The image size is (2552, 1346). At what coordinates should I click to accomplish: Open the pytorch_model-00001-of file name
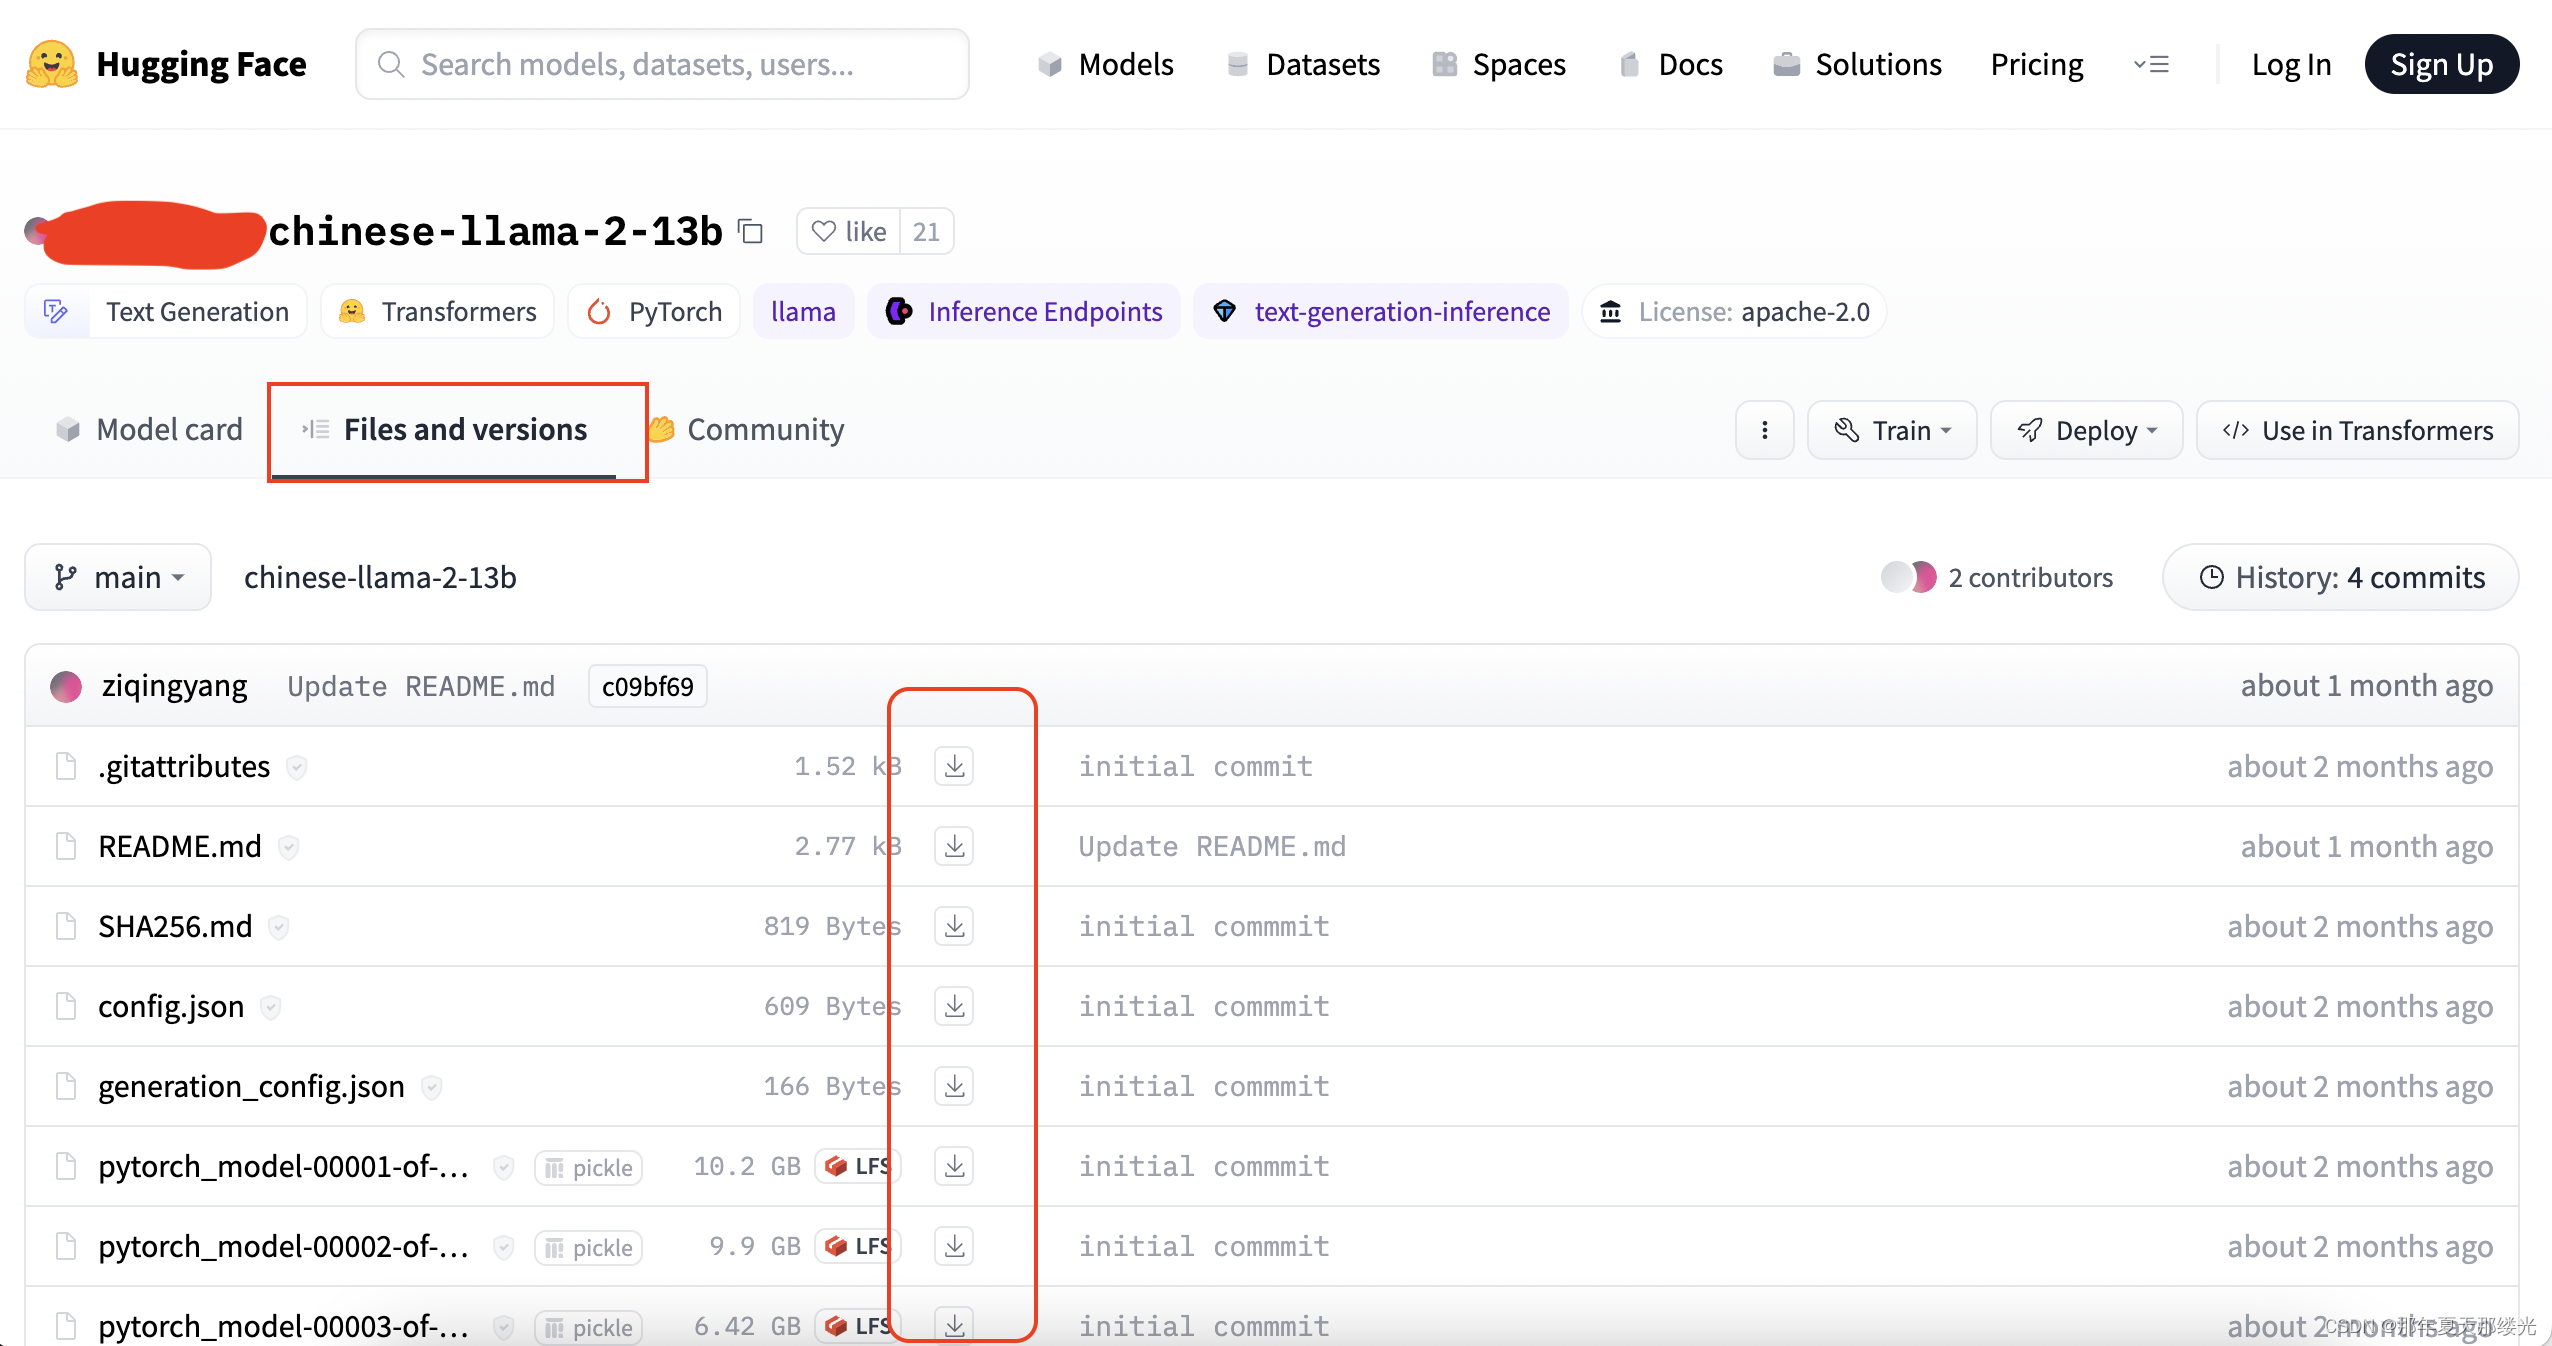[283, 1166]
